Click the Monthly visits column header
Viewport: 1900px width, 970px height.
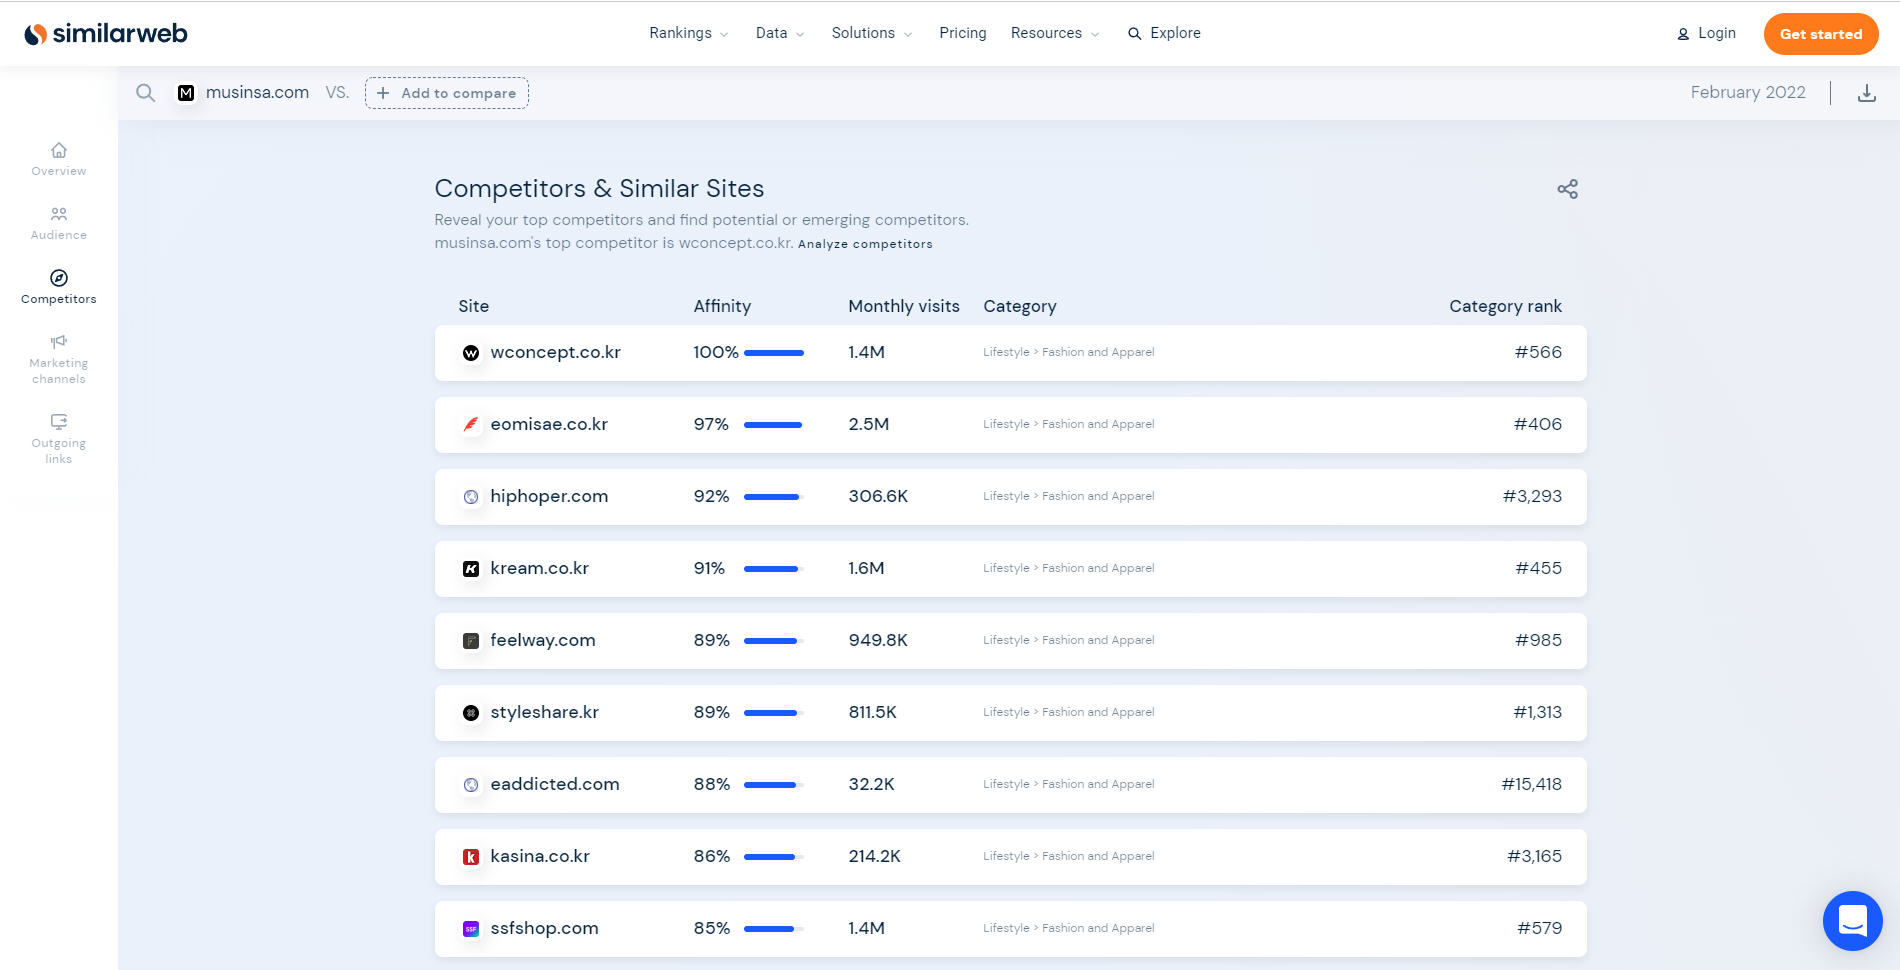tap(904, 306)
